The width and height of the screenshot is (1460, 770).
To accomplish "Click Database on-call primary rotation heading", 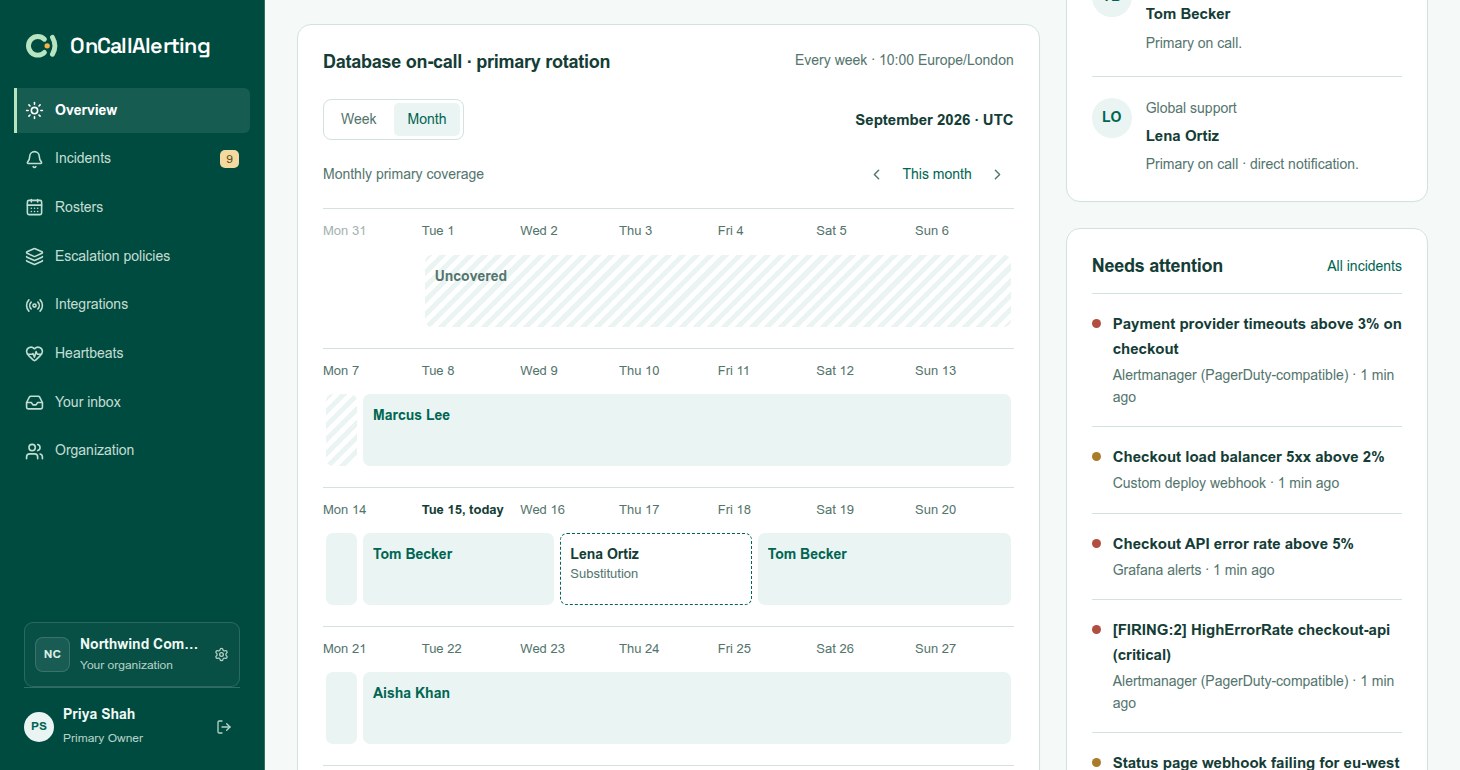I will pyautogui.click(x=466, y=62).
